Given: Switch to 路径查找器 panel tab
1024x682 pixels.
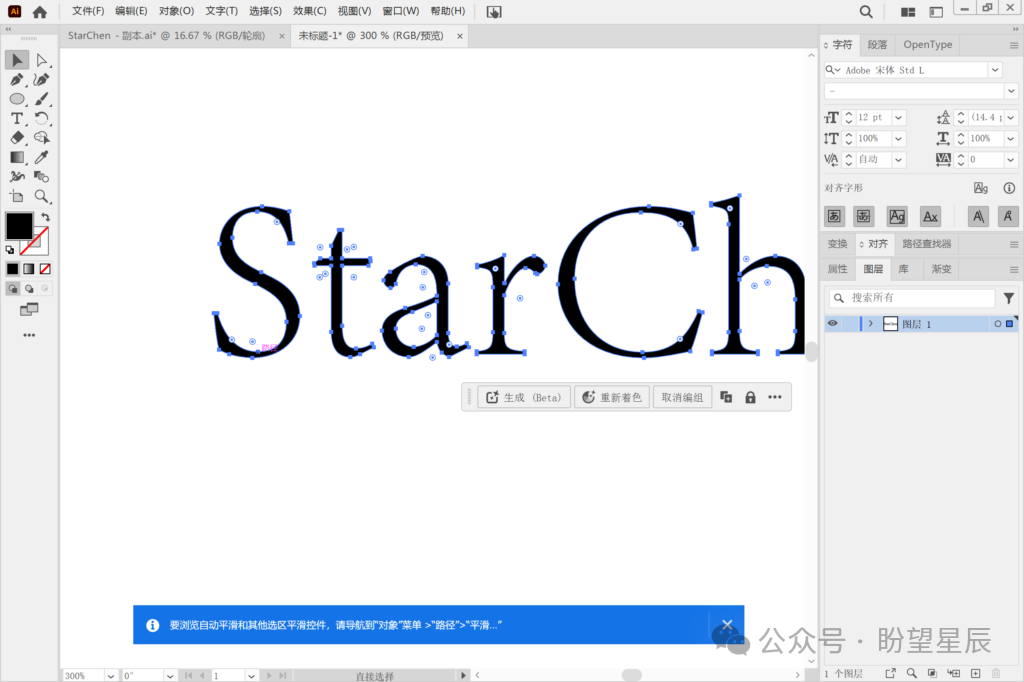Looking at the screenshot, I should 926,244.
